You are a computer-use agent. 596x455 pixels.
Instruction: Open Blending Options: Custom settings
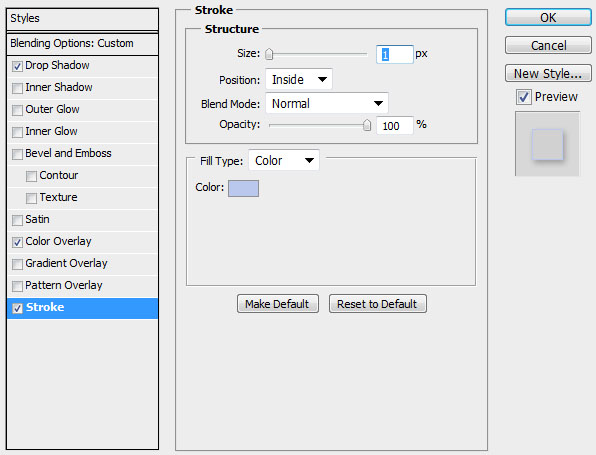[82, 44]
